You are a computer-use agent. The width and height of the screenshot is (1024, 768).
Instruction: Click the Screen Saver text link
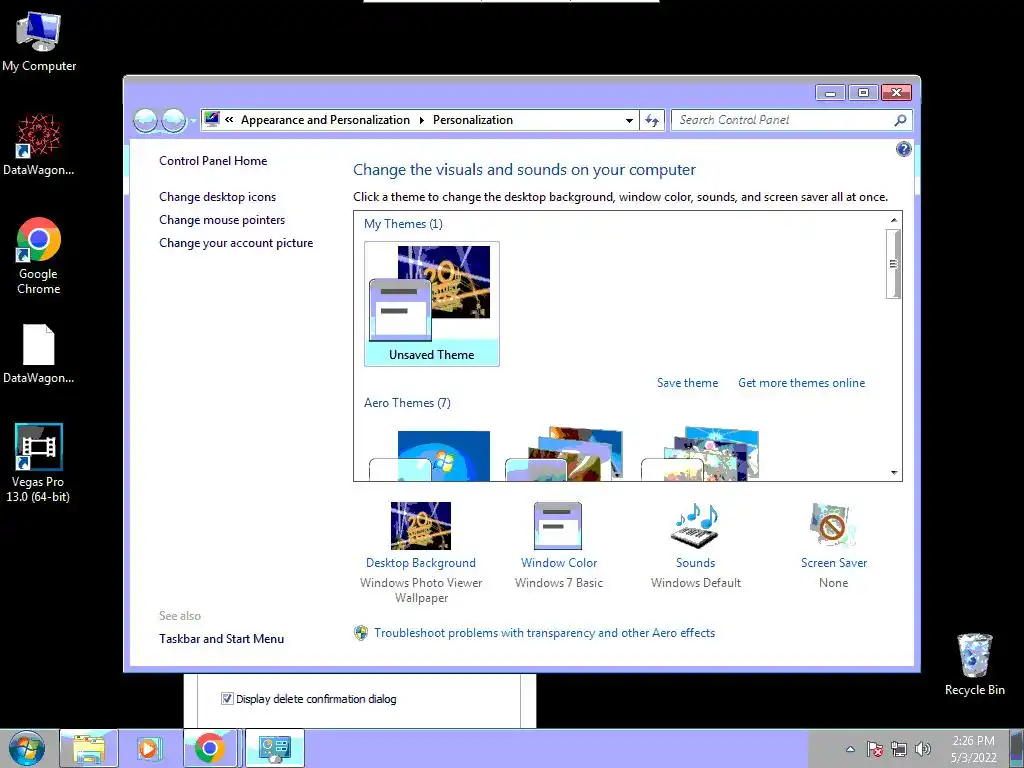pyautogui.click(x=833, y=563)
